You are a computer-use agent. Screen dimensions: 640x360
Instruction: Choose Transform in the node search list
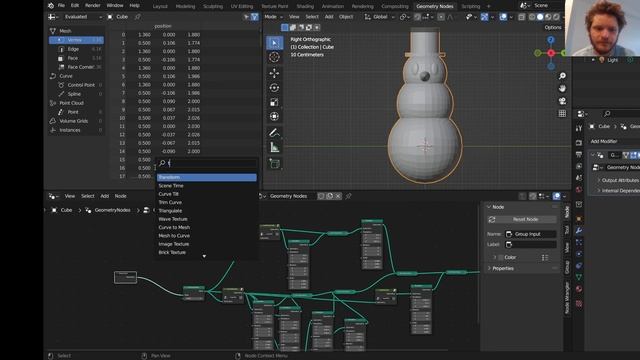click(x=207, y=177)
